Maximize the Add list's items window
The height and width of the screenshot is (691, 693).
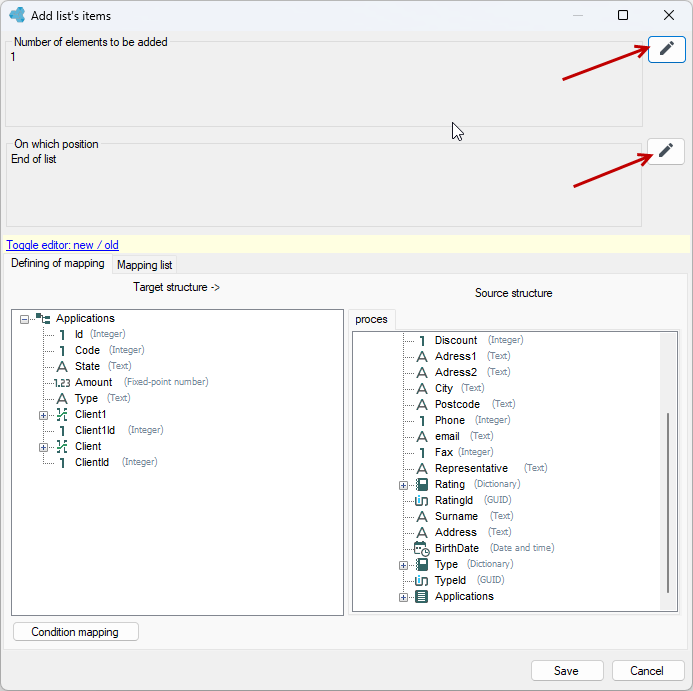[x=623, y=15]
